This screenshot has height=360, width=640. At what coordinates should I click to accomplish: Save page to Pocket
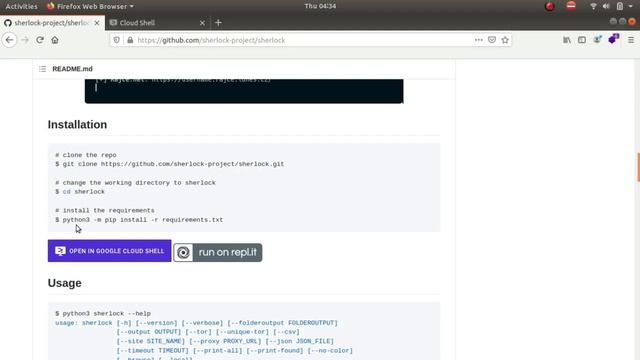(492, 40)
